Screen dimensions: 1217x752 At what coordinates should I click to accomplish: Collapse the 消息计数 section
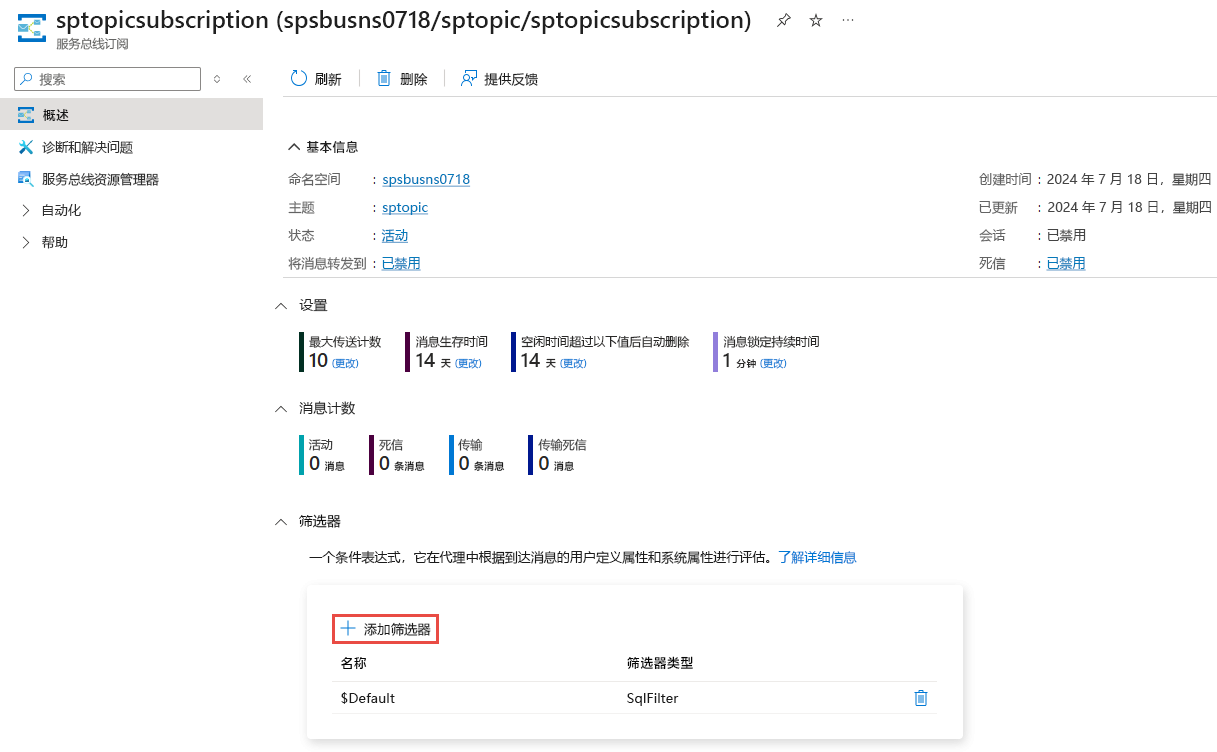tap(281, 408)
